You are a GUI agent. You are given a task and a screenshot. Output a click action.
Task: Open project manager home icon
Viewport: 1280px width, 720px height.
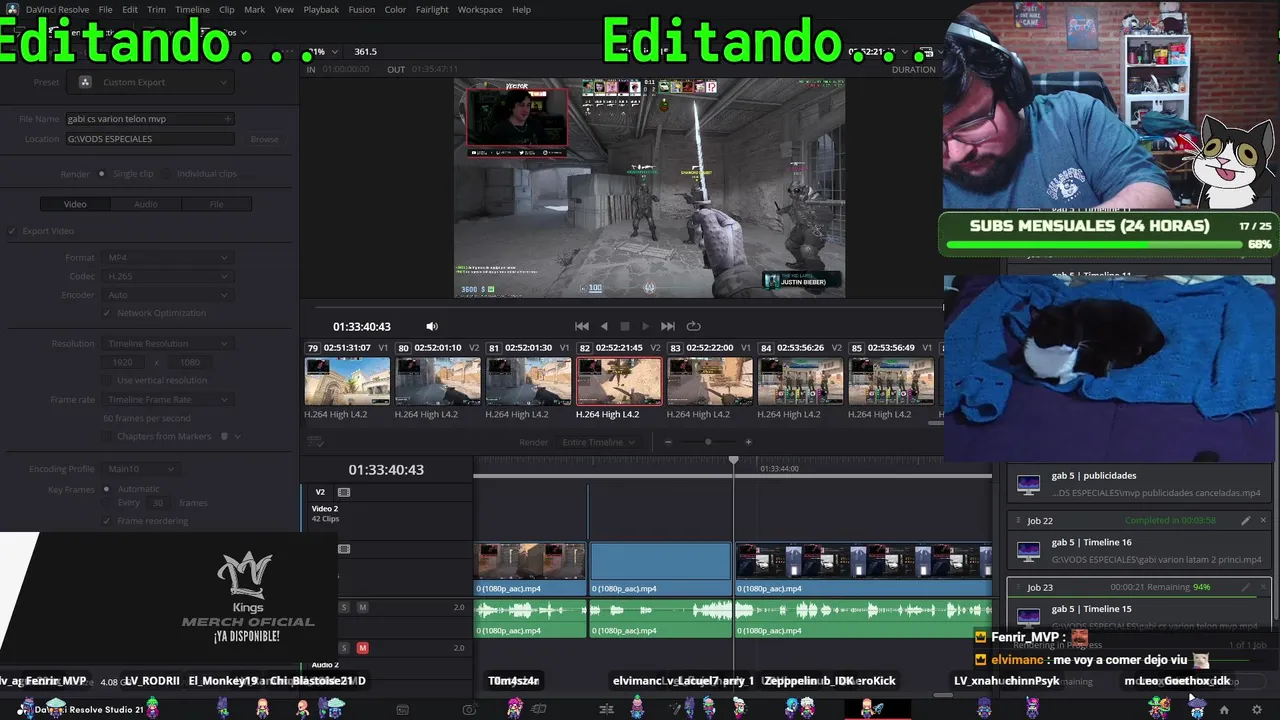[1224, 710]
